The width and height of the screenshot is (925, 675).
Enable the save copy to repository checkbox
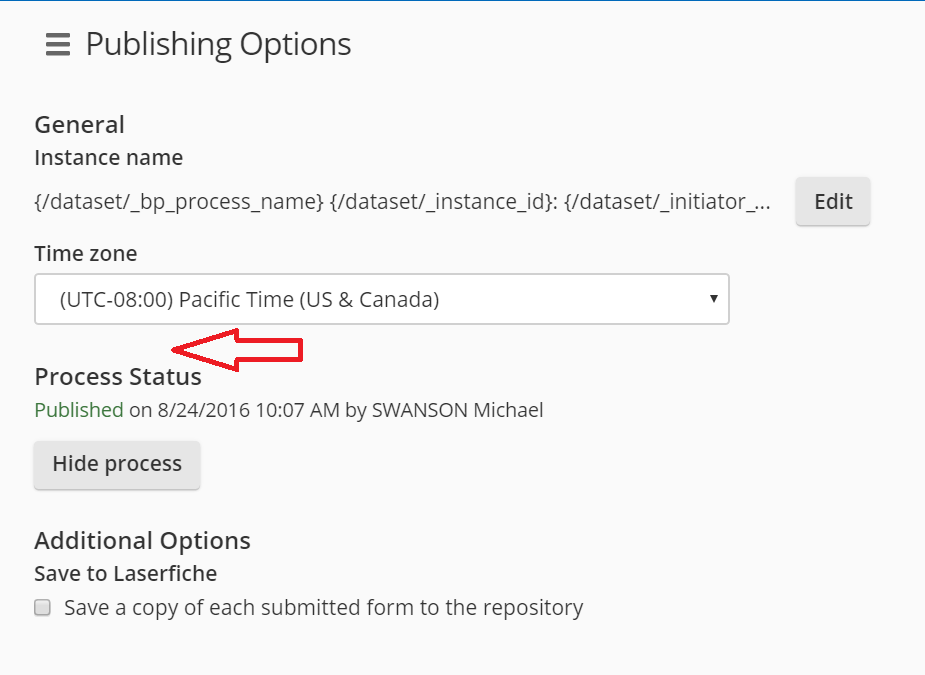(42, 607)
